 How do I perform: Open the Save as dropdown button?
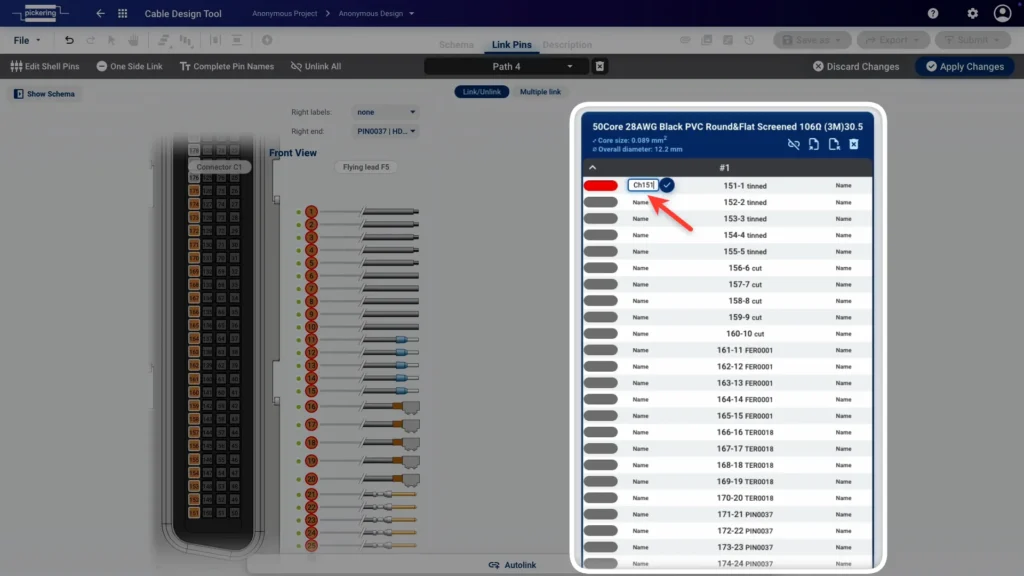click(x=812, y=40)
